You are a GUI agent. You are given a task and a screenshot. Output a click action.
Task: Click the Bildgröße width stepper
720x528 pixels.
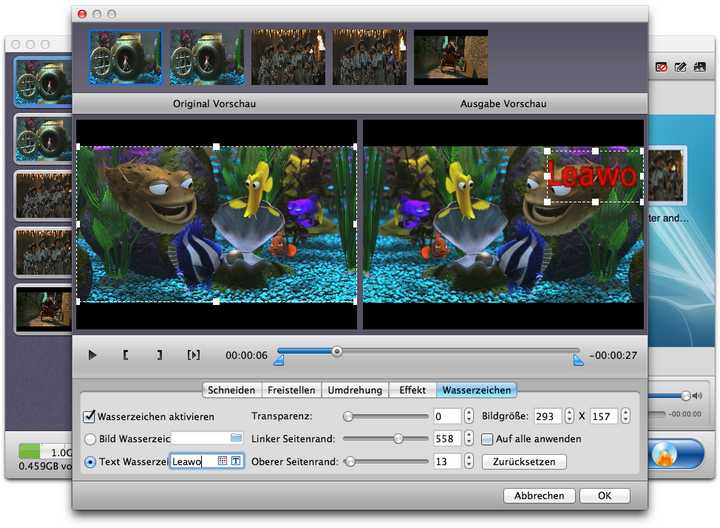click(x=569, y=416)
